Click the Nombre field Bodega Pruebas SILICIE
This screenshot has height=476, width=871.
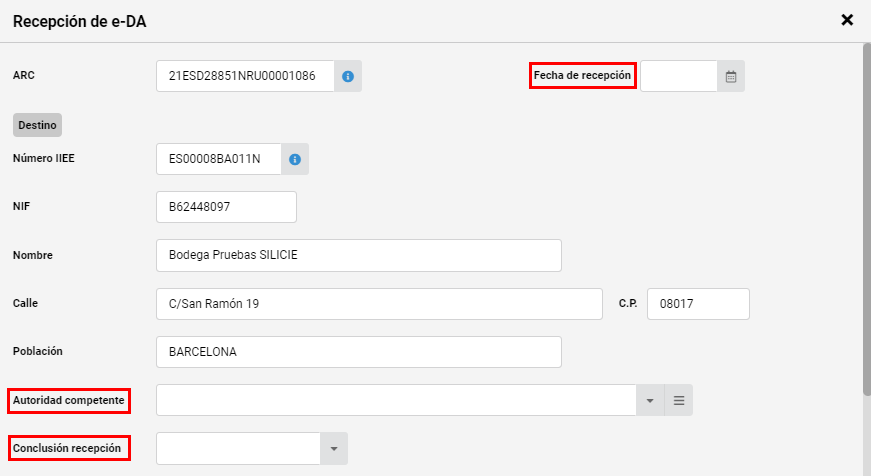(x=359, y=255)
